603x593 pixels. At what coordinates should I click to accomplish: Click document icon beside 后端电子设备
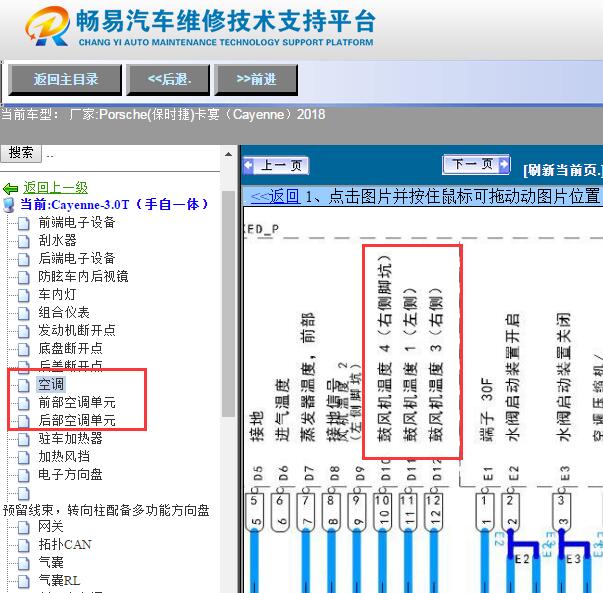23,260
